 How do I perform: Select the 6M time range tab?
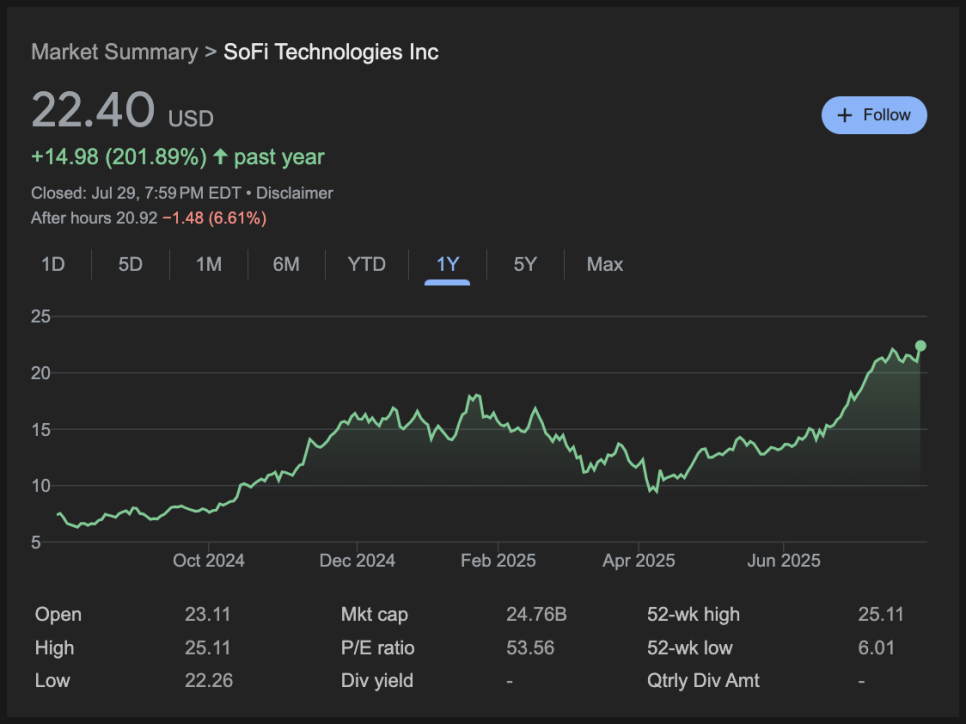pyautogui.click(x=286, y=264)
